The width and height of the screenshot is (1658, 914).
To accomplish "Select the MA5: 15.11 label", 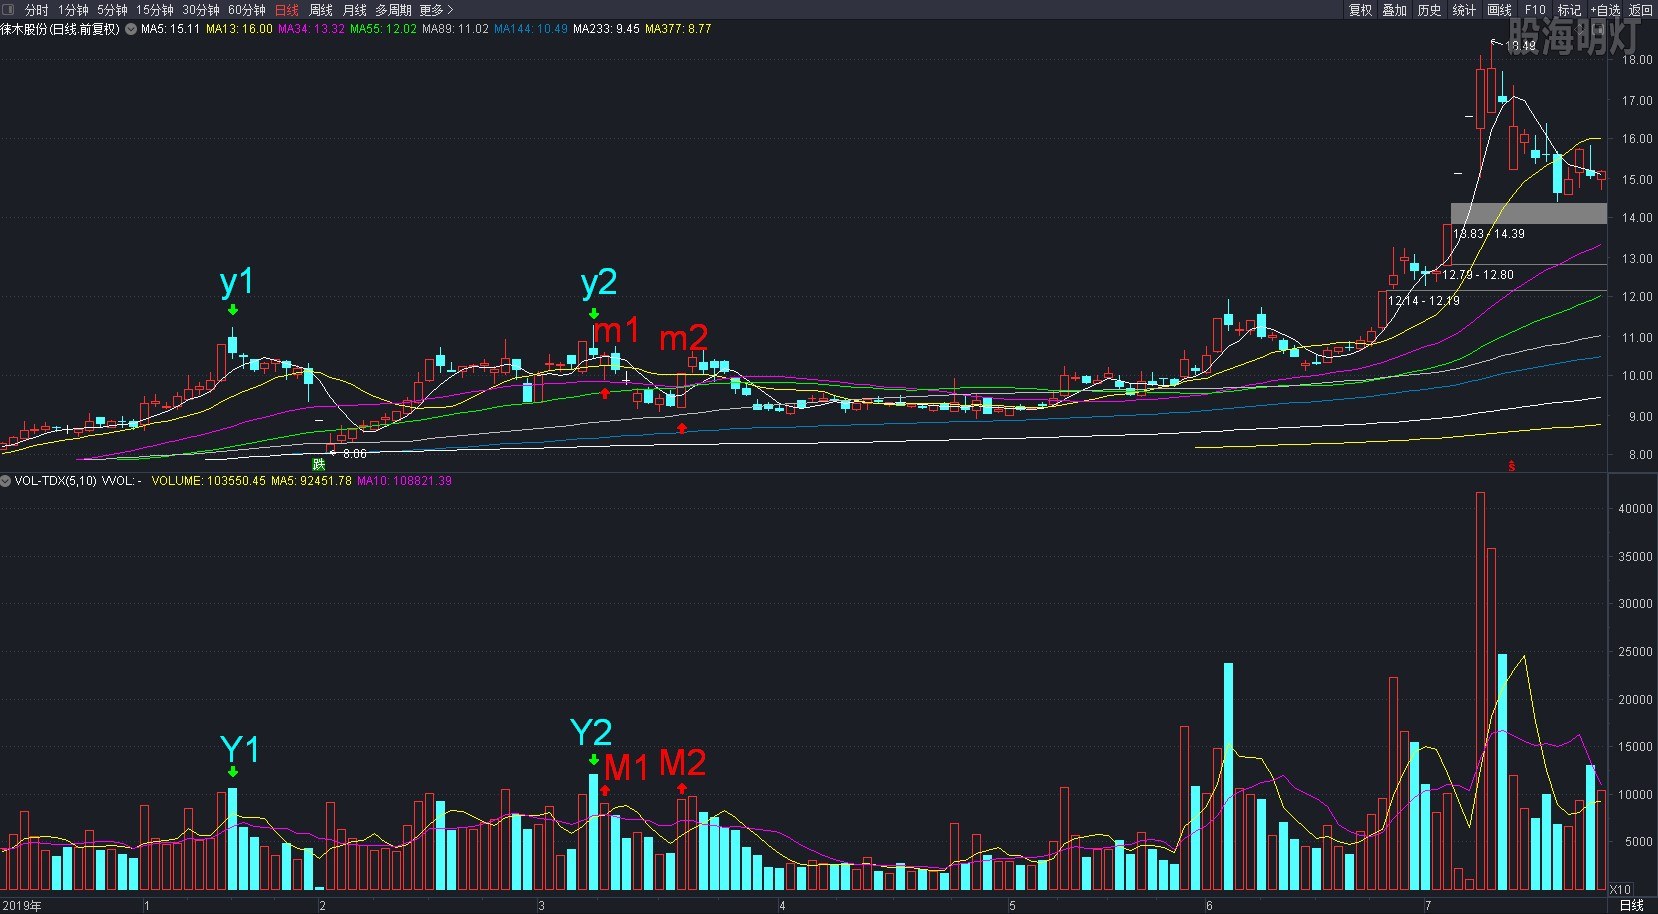I will tap(171, 29).
